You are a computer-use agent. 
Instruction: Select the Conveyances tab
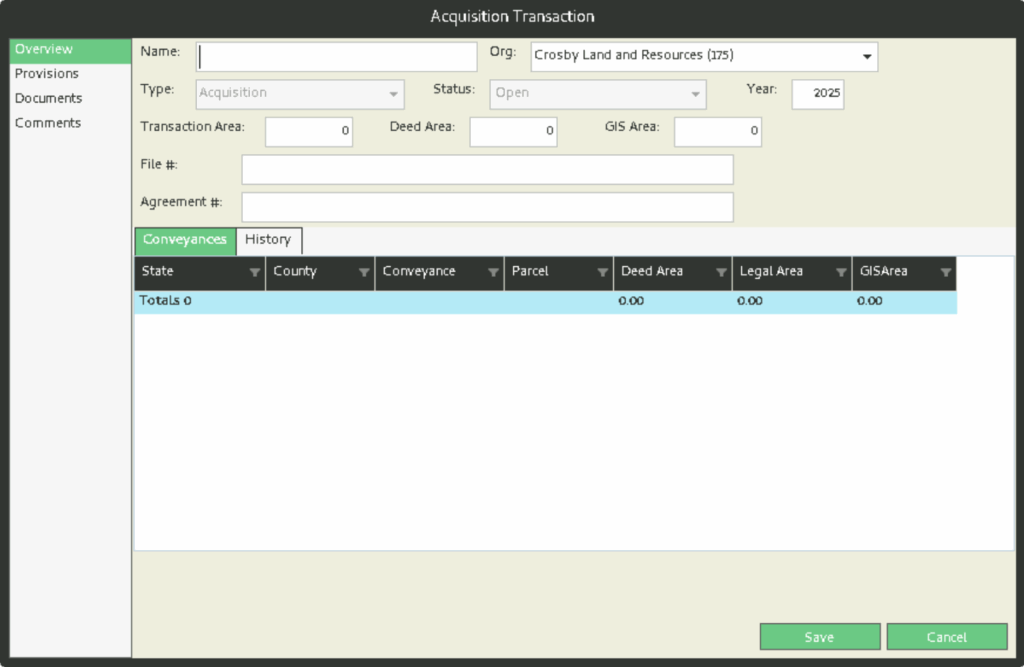click(x=185, y=240)
